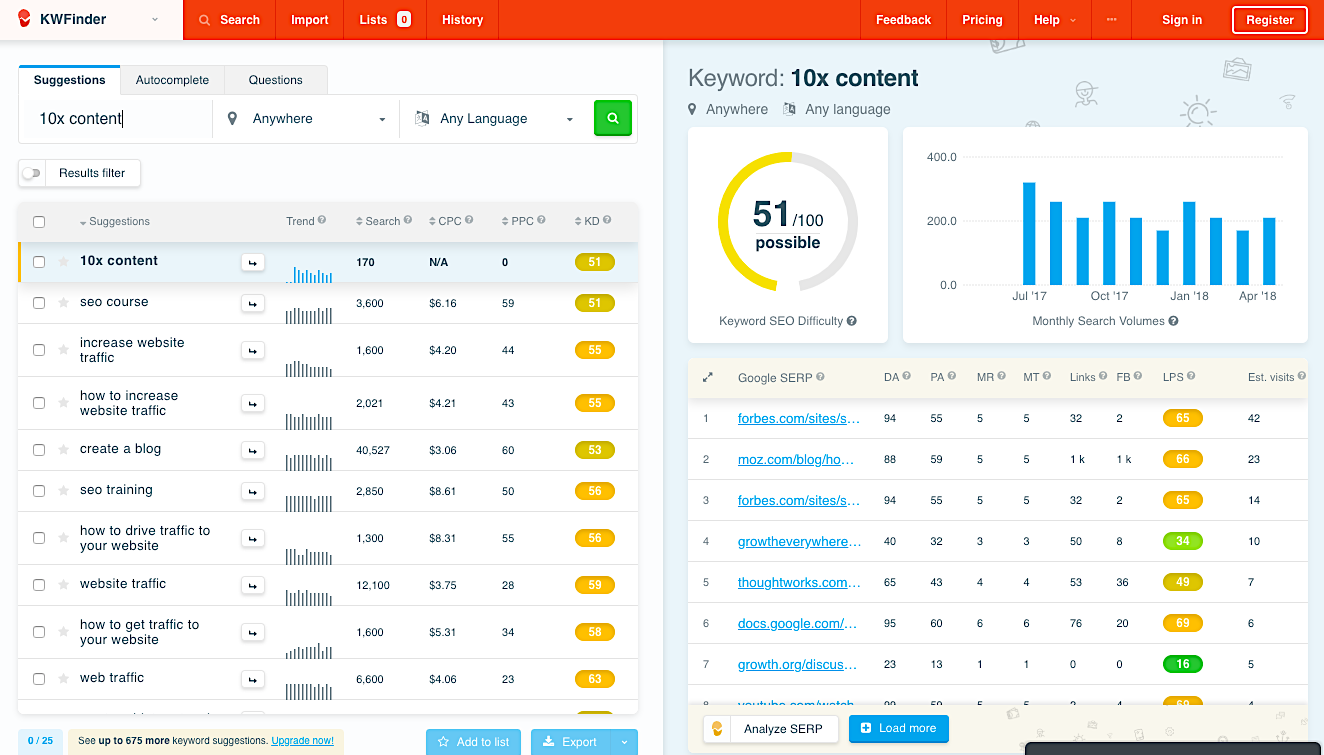Star the web traffic keyword
This screenshot has width=1324, height=755.
tap(64, 679)
